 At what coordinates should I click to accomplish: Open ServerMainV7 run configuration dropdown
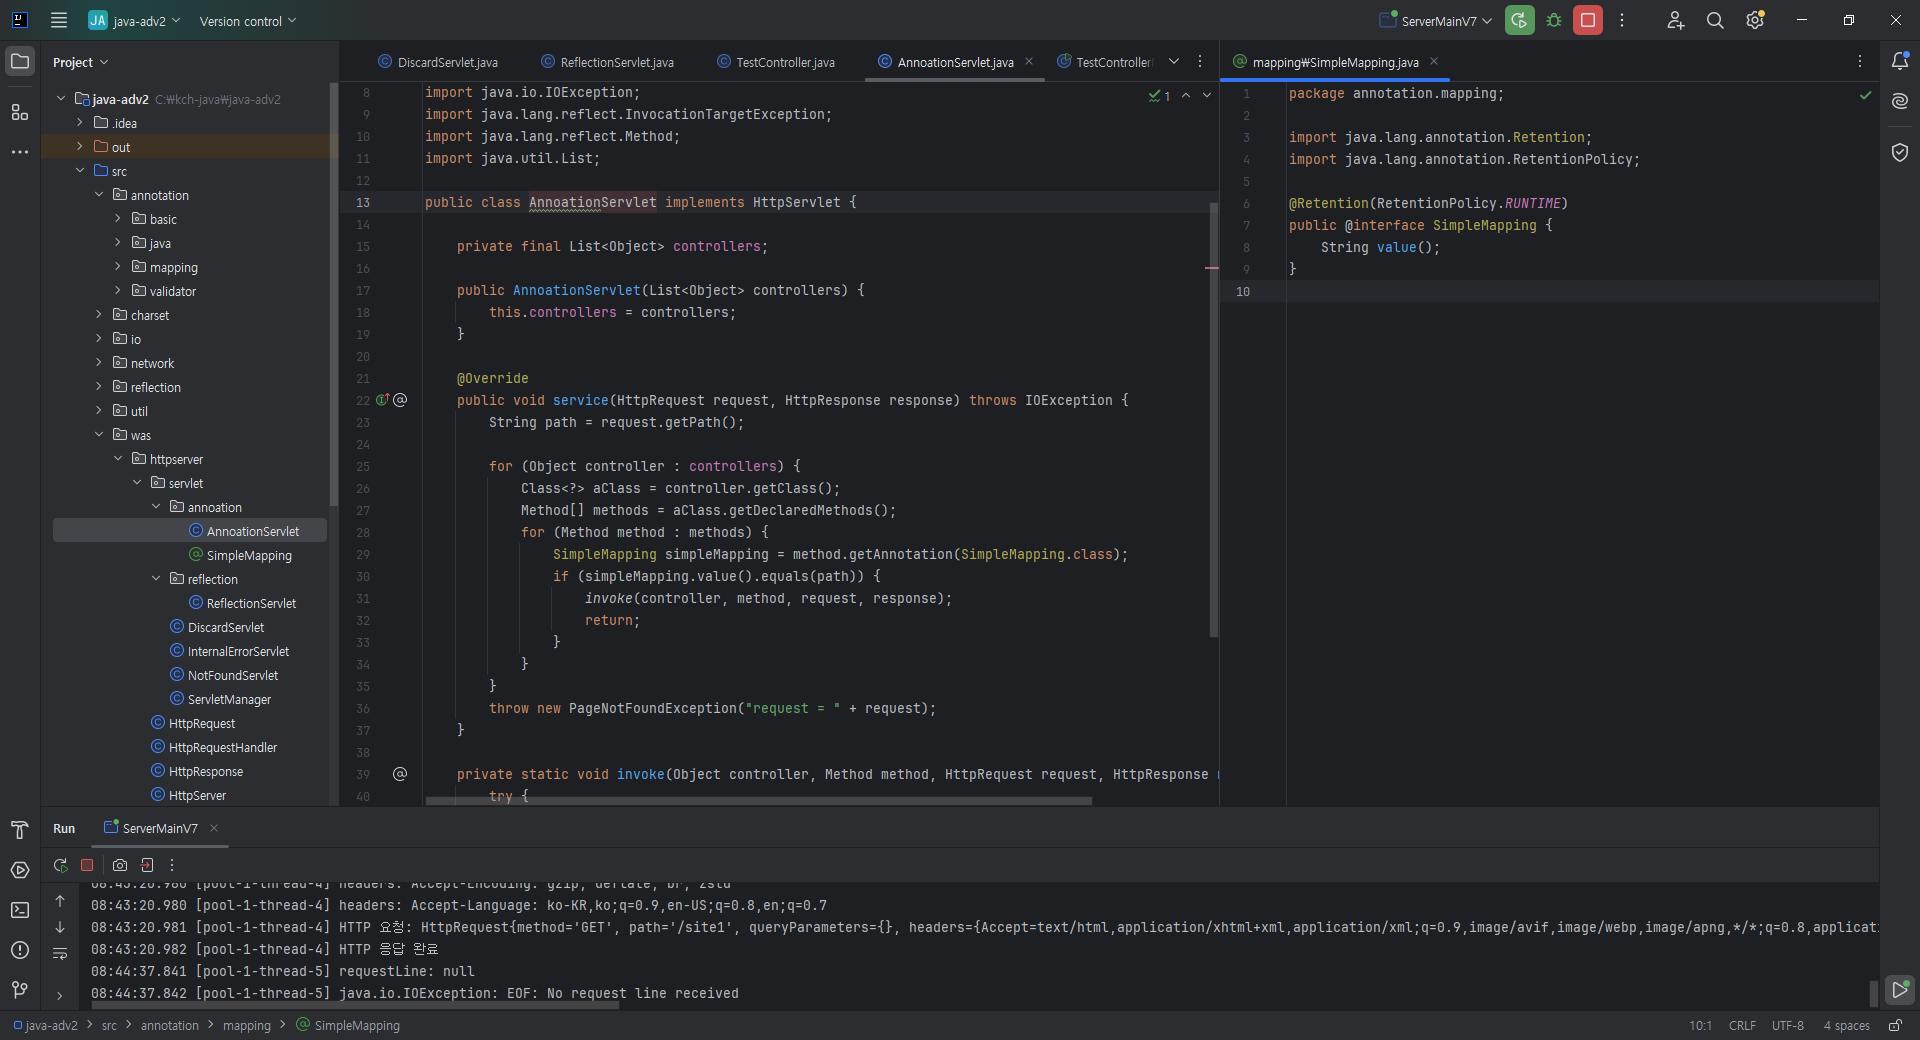pos(1436,20)
